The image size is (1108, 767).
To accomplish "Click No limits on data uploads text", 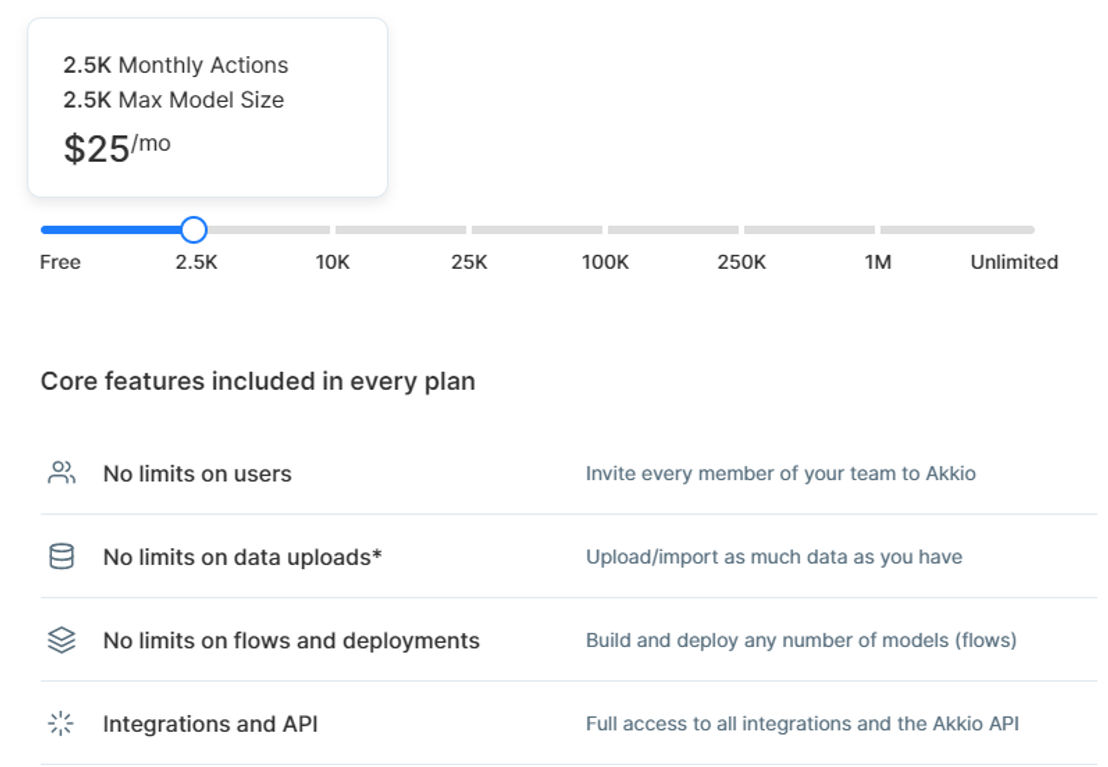I will point(242,557).
